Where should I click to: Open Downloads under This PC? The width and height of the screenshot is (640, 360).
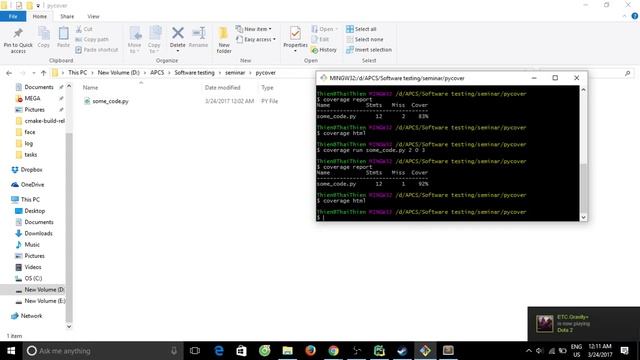38,233
